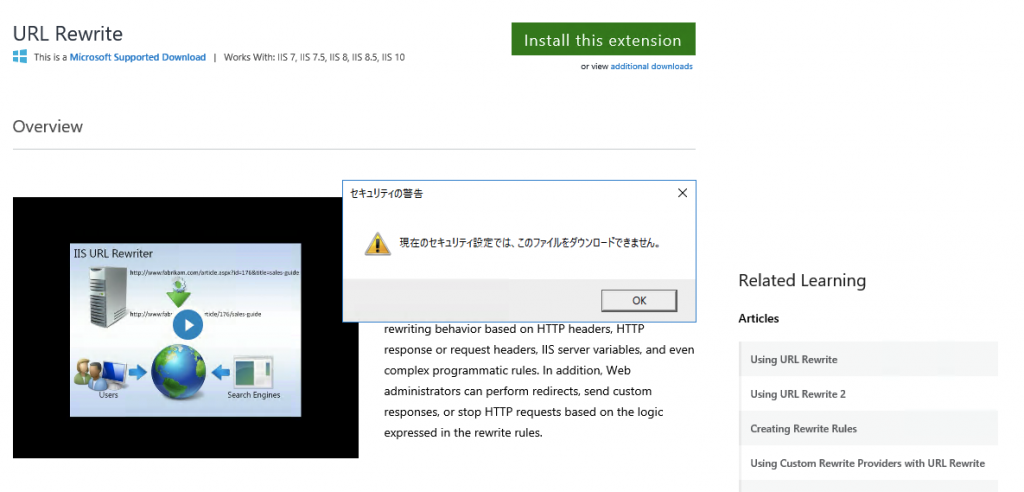The width and height of the screenshot is (1024, 492).
Task: Open the additional downloads link
Action: [x=651, y=67]
